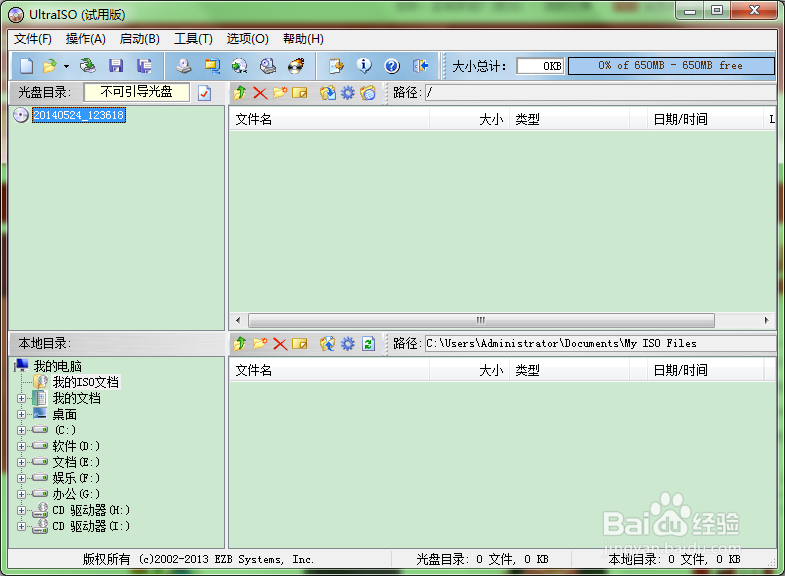The image size is (785, 576).
Task: Click the Compress ISO disc-drive icon
Action: [268, 66]
